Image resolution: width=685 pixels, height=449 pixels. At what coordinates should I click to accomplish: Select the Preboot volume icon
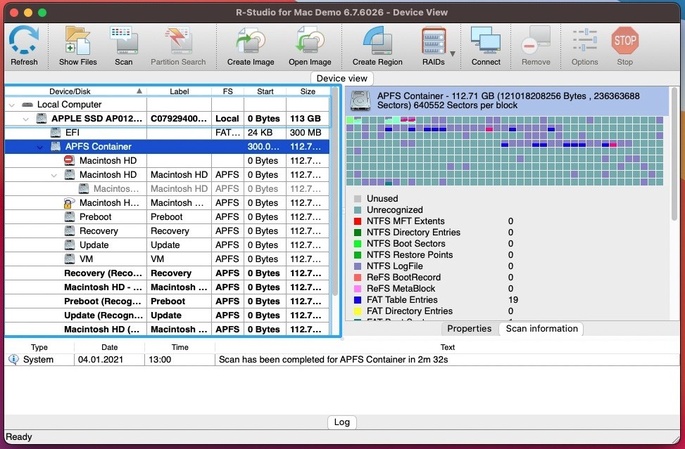69,217
